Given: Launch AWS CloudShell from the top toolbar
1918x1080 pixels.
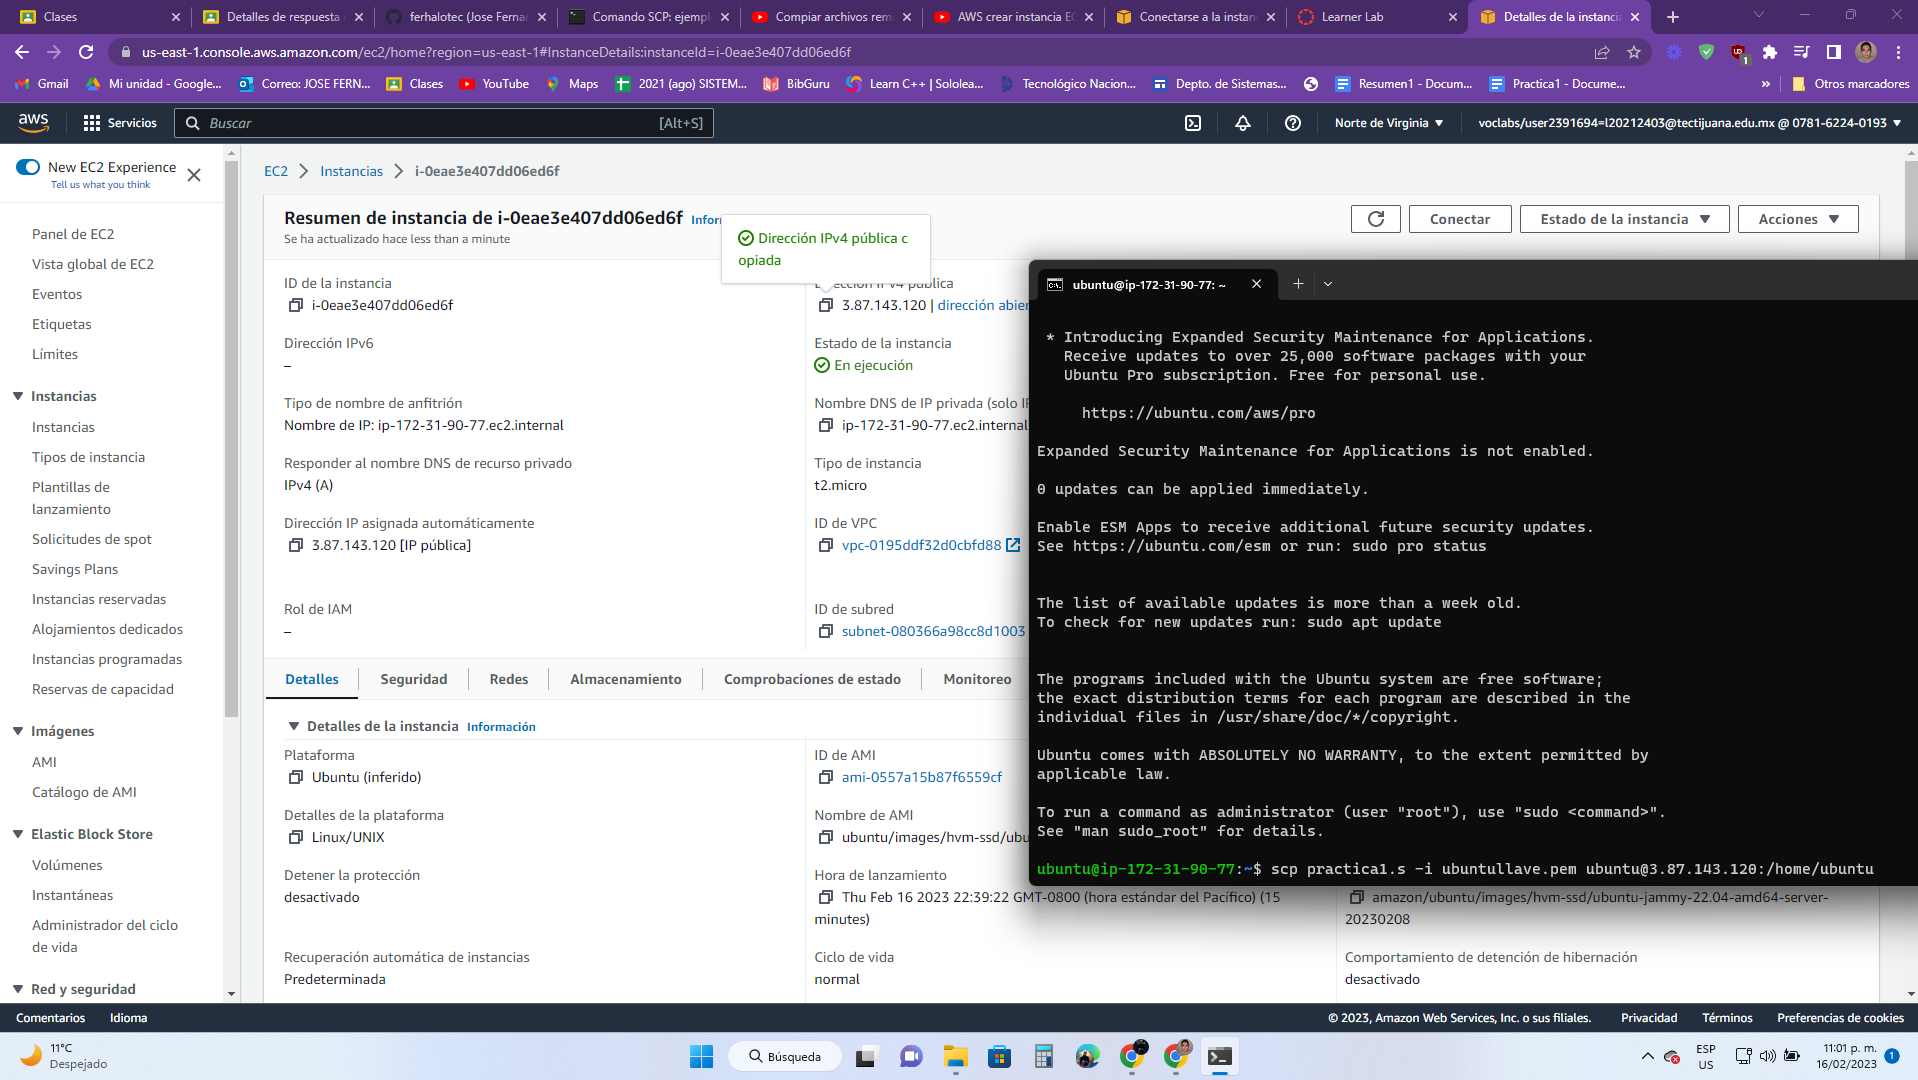Looking at the screenshot, I should tap(1192, 123).
